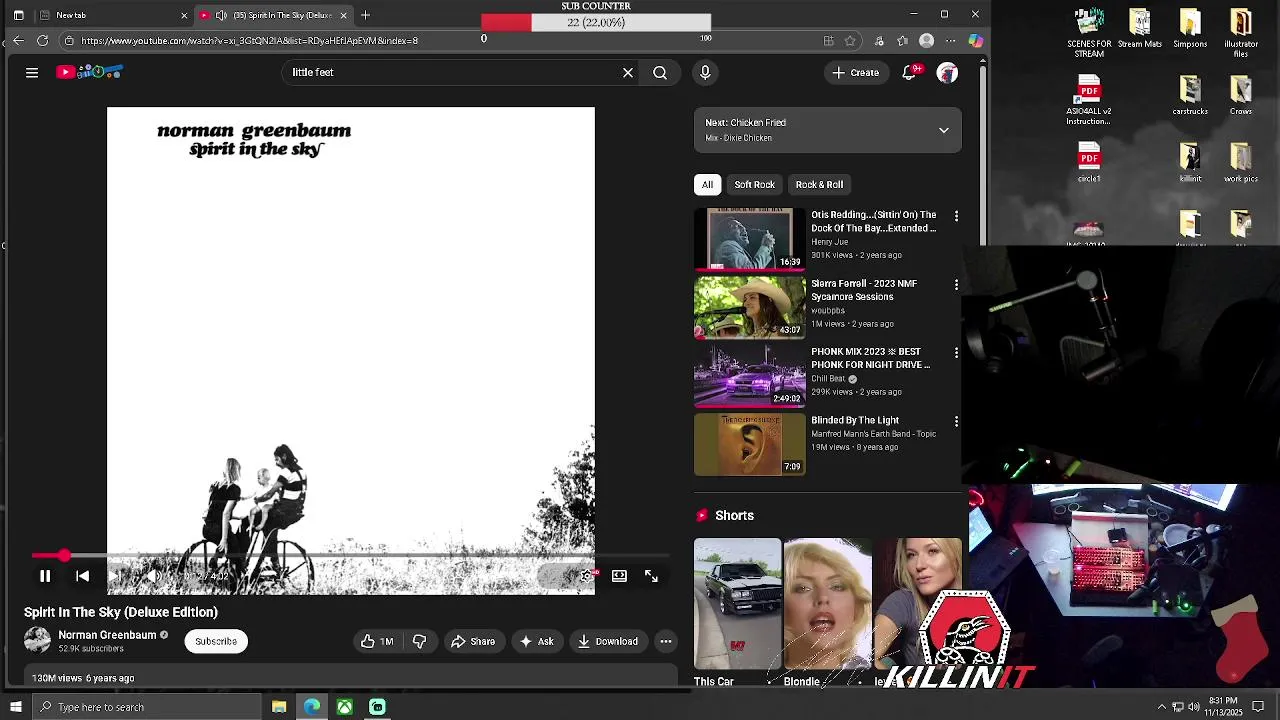The image size is (1280, 720).
Task: Go to previous video in player
Action: click(83, 576)
